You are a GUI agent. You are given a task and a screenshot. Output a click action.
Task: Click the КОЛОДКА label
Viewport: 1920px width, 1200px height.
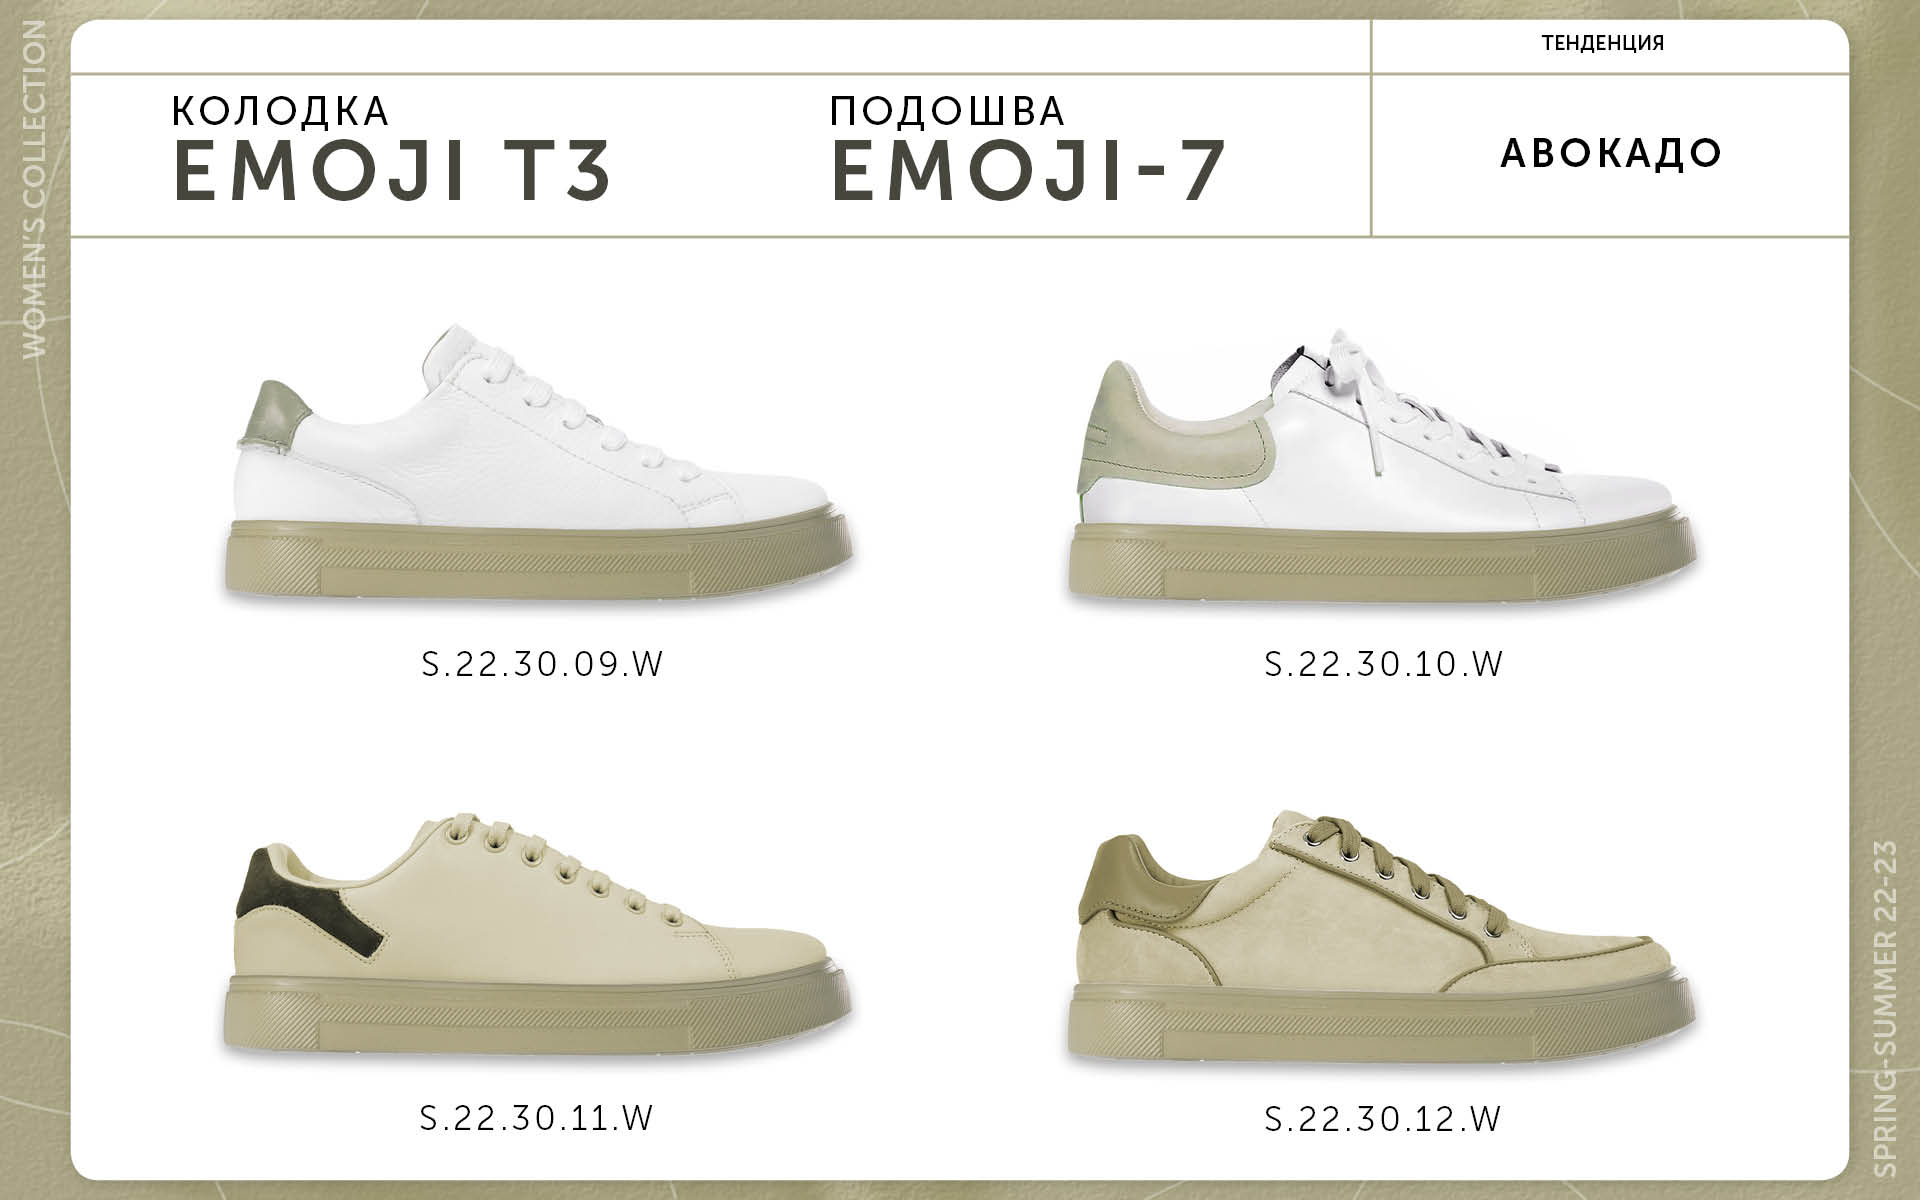(281, 111)
